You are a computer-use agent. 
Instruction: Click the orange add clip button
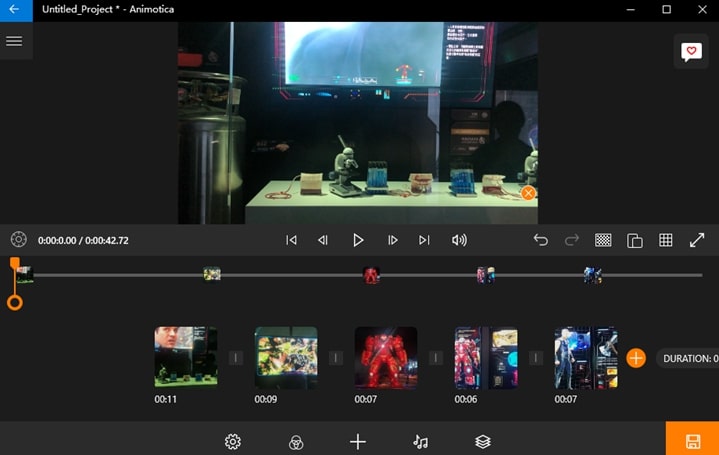tap(636, 357)
